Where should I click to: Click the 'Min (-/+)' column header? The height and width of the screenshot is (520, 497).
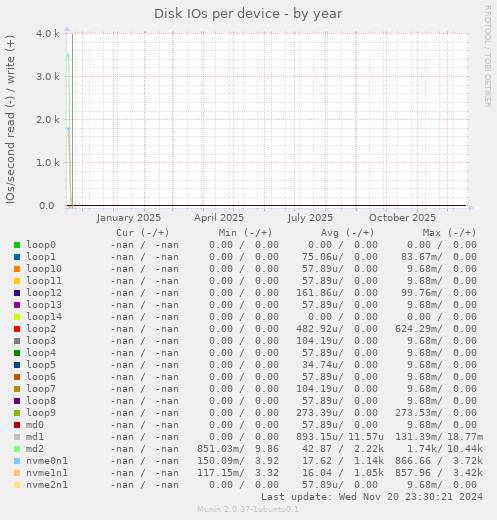pos(245,233)
